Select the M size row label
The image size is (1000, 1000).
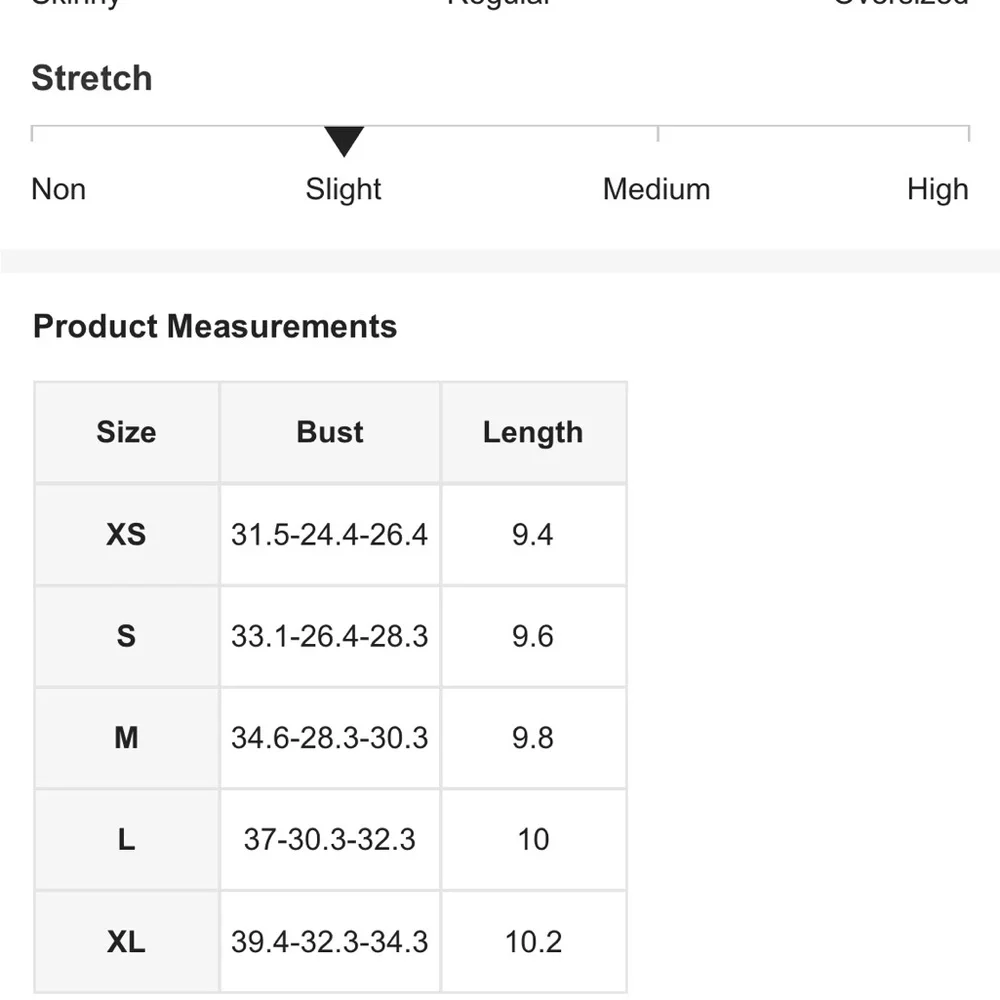126,738
